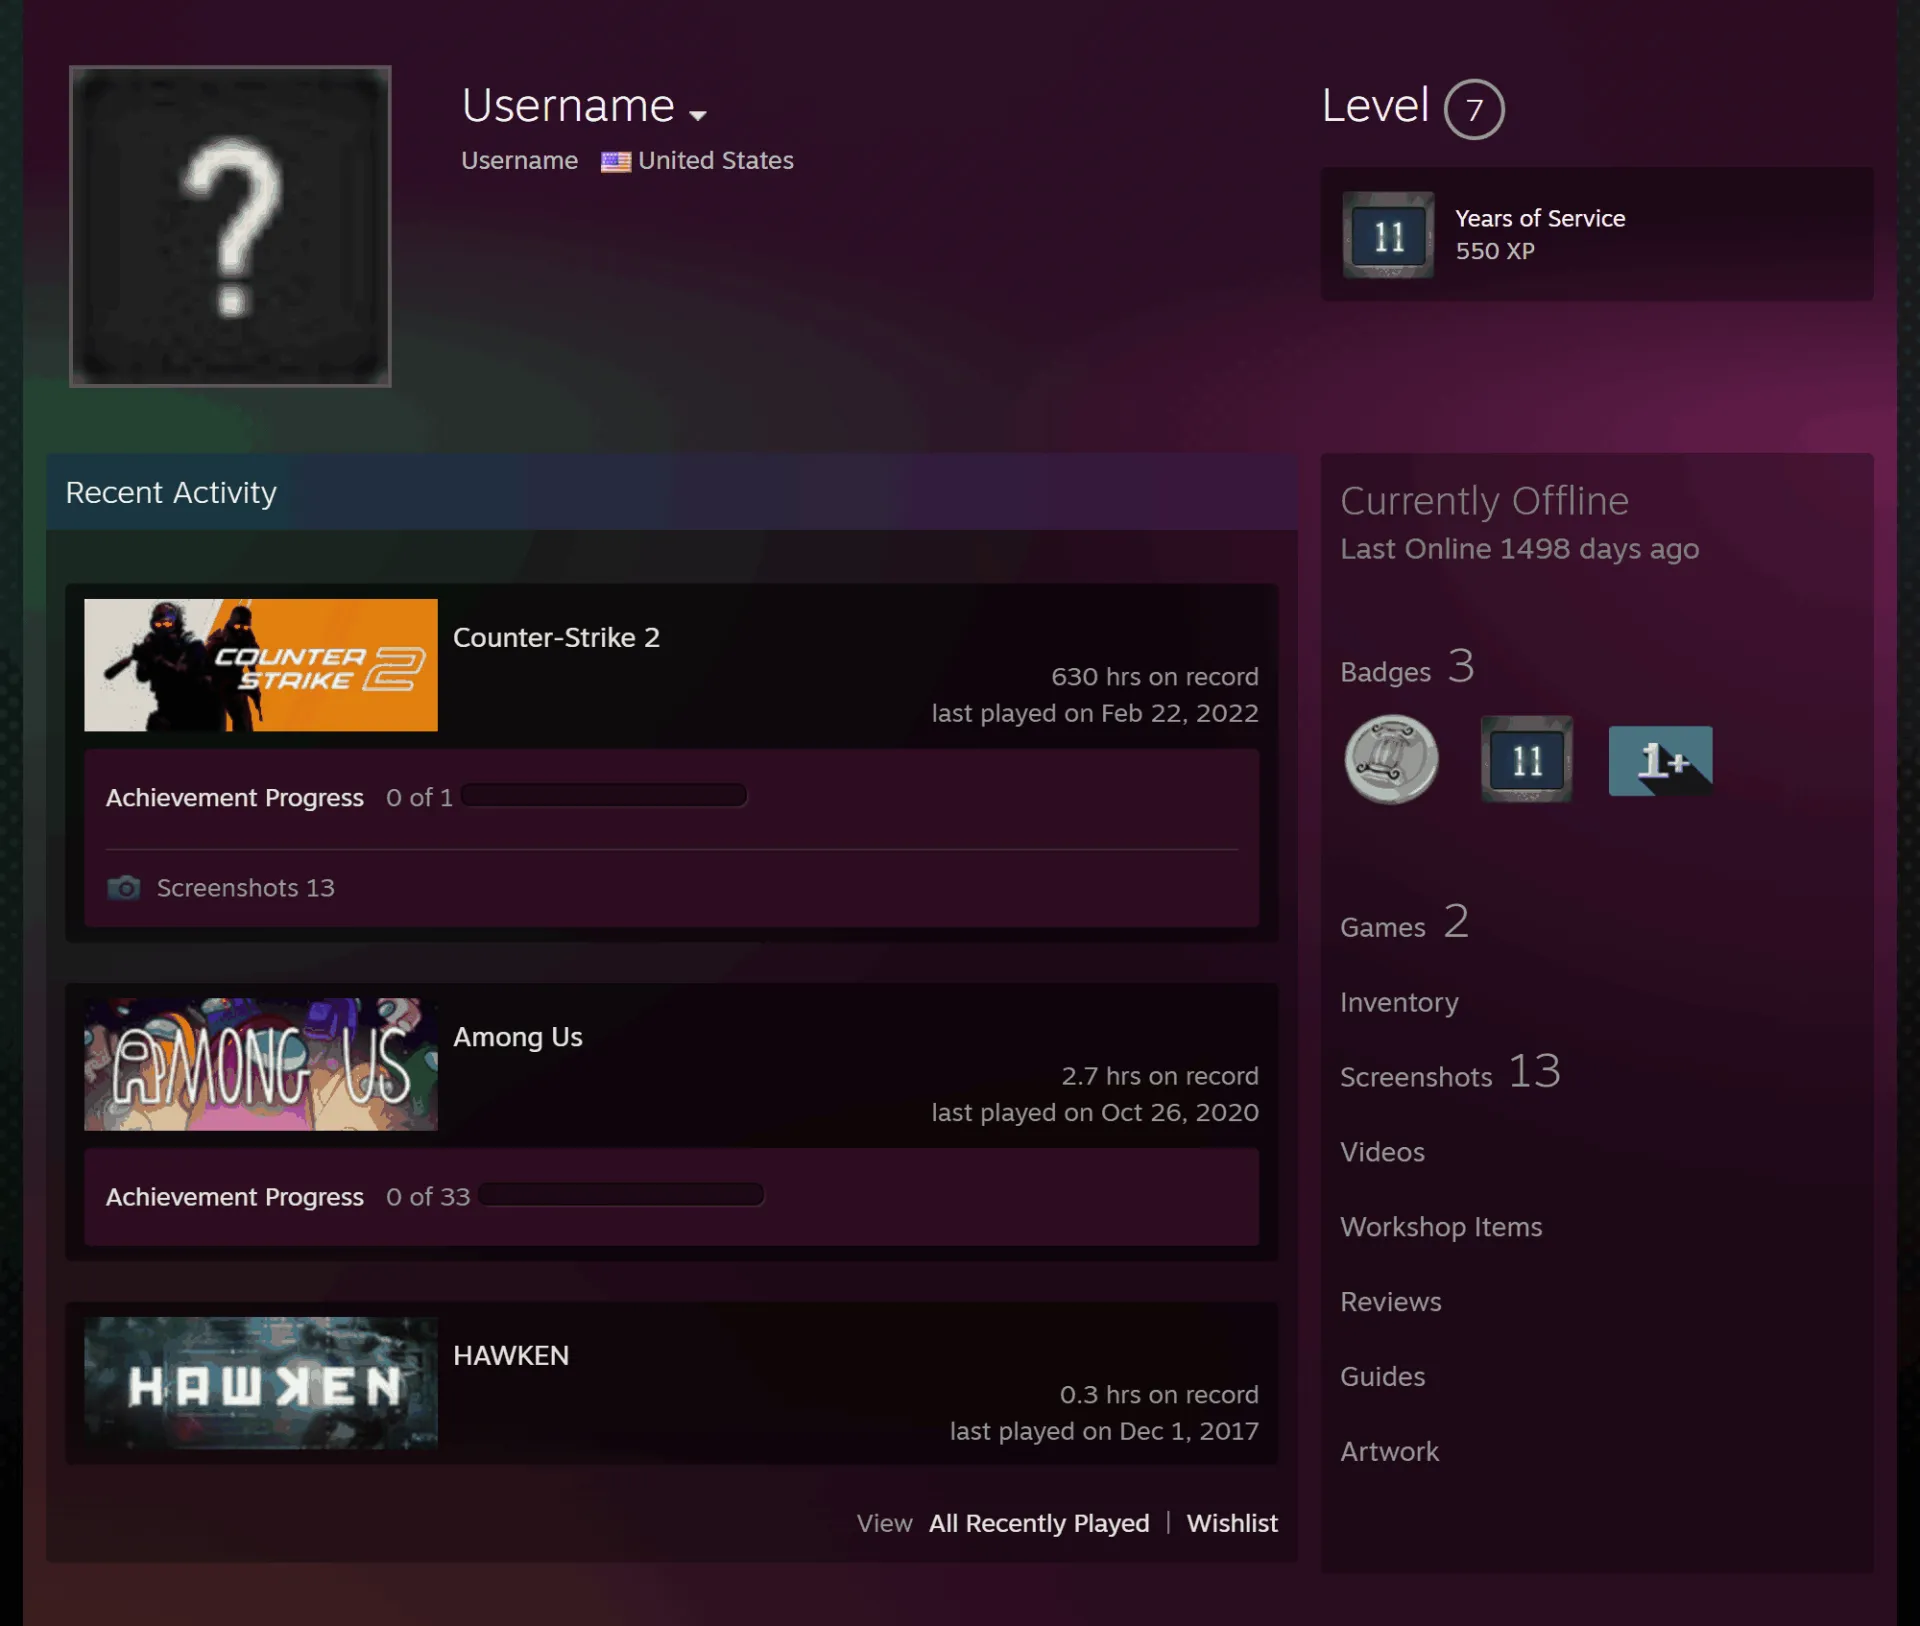Expand the Username dropdown arrow
Screen dimensions: 1920x1626
(698, 115)
